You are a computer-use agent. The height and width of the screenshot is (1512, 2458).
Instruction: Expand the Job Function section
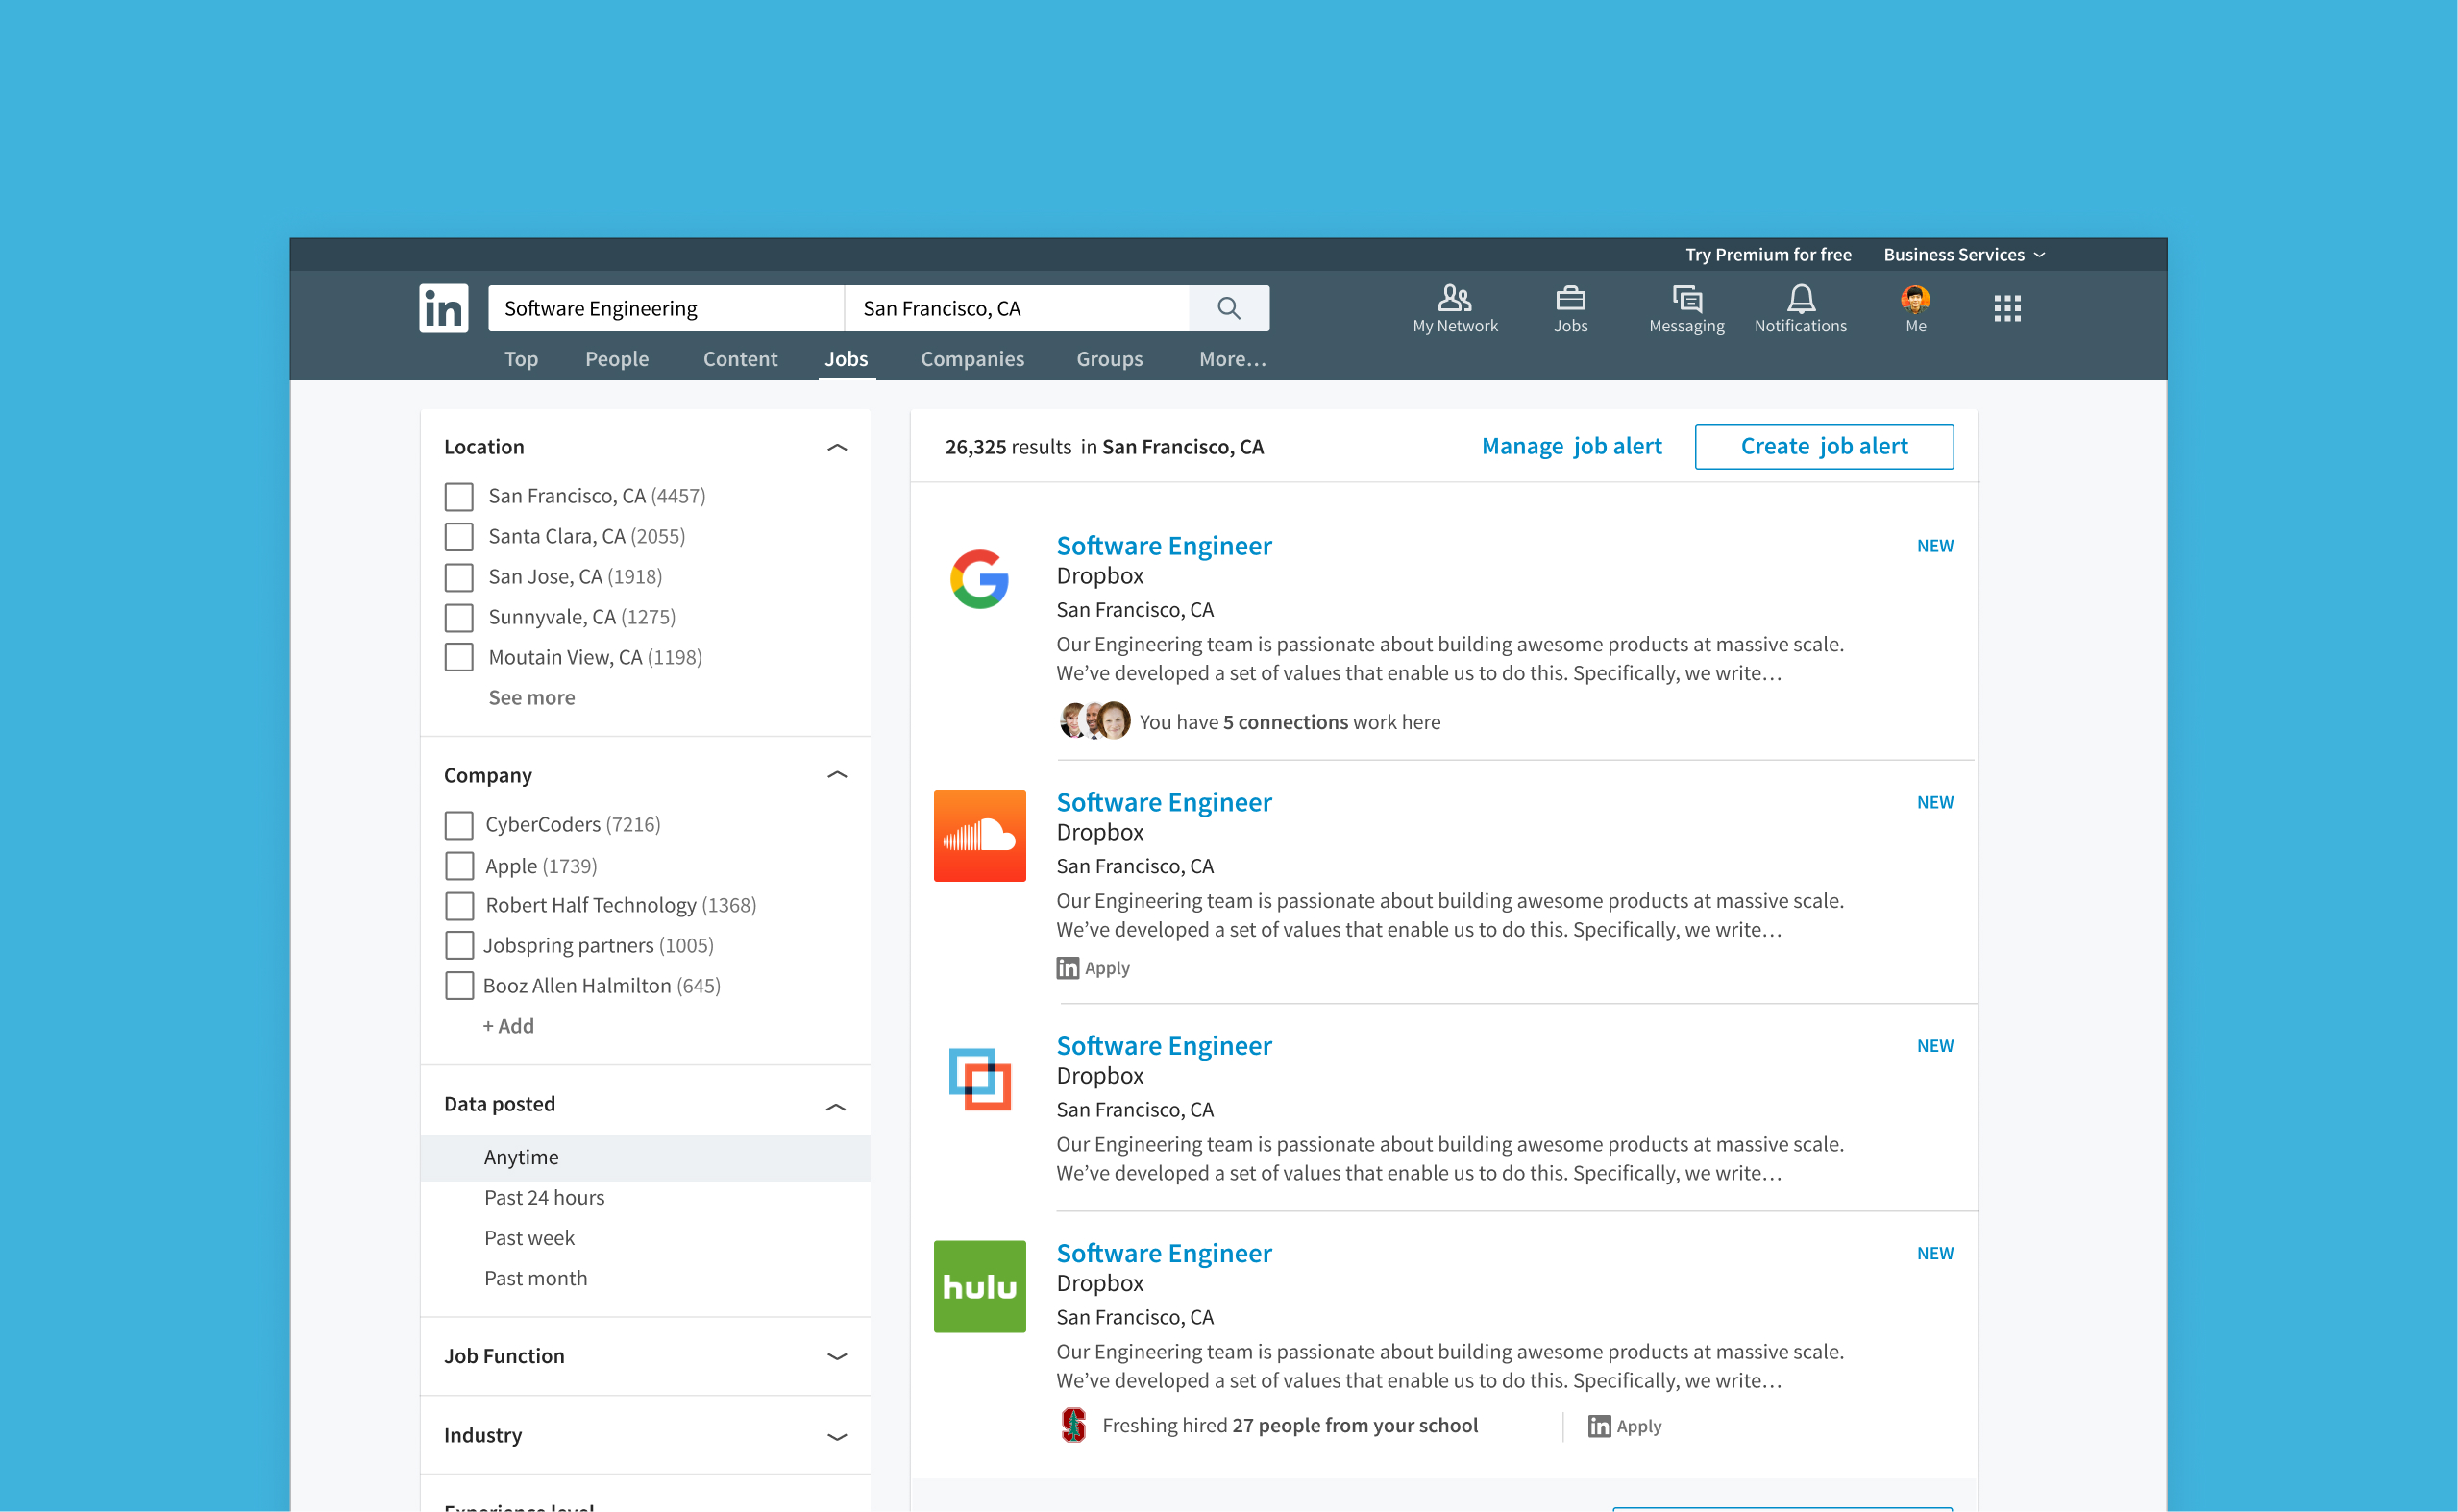(837, 1356)
